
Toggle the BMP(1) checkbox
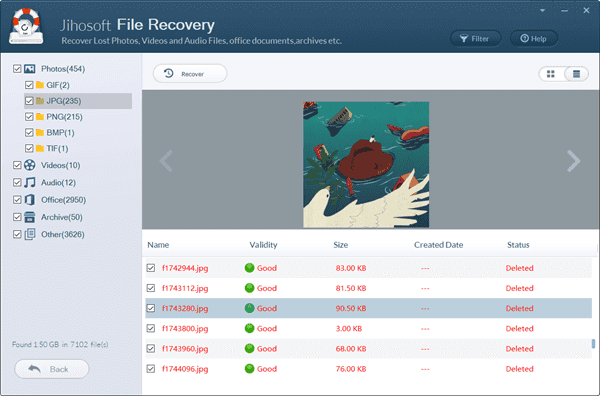29,133
